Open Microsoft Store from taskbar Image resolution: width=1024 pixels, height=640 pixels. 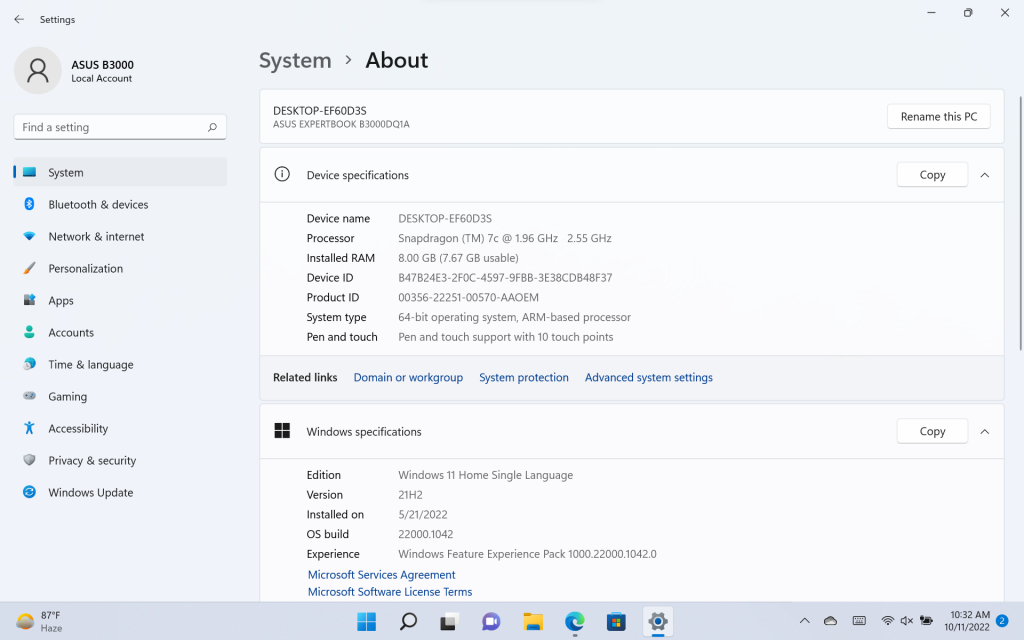[616, 622]
